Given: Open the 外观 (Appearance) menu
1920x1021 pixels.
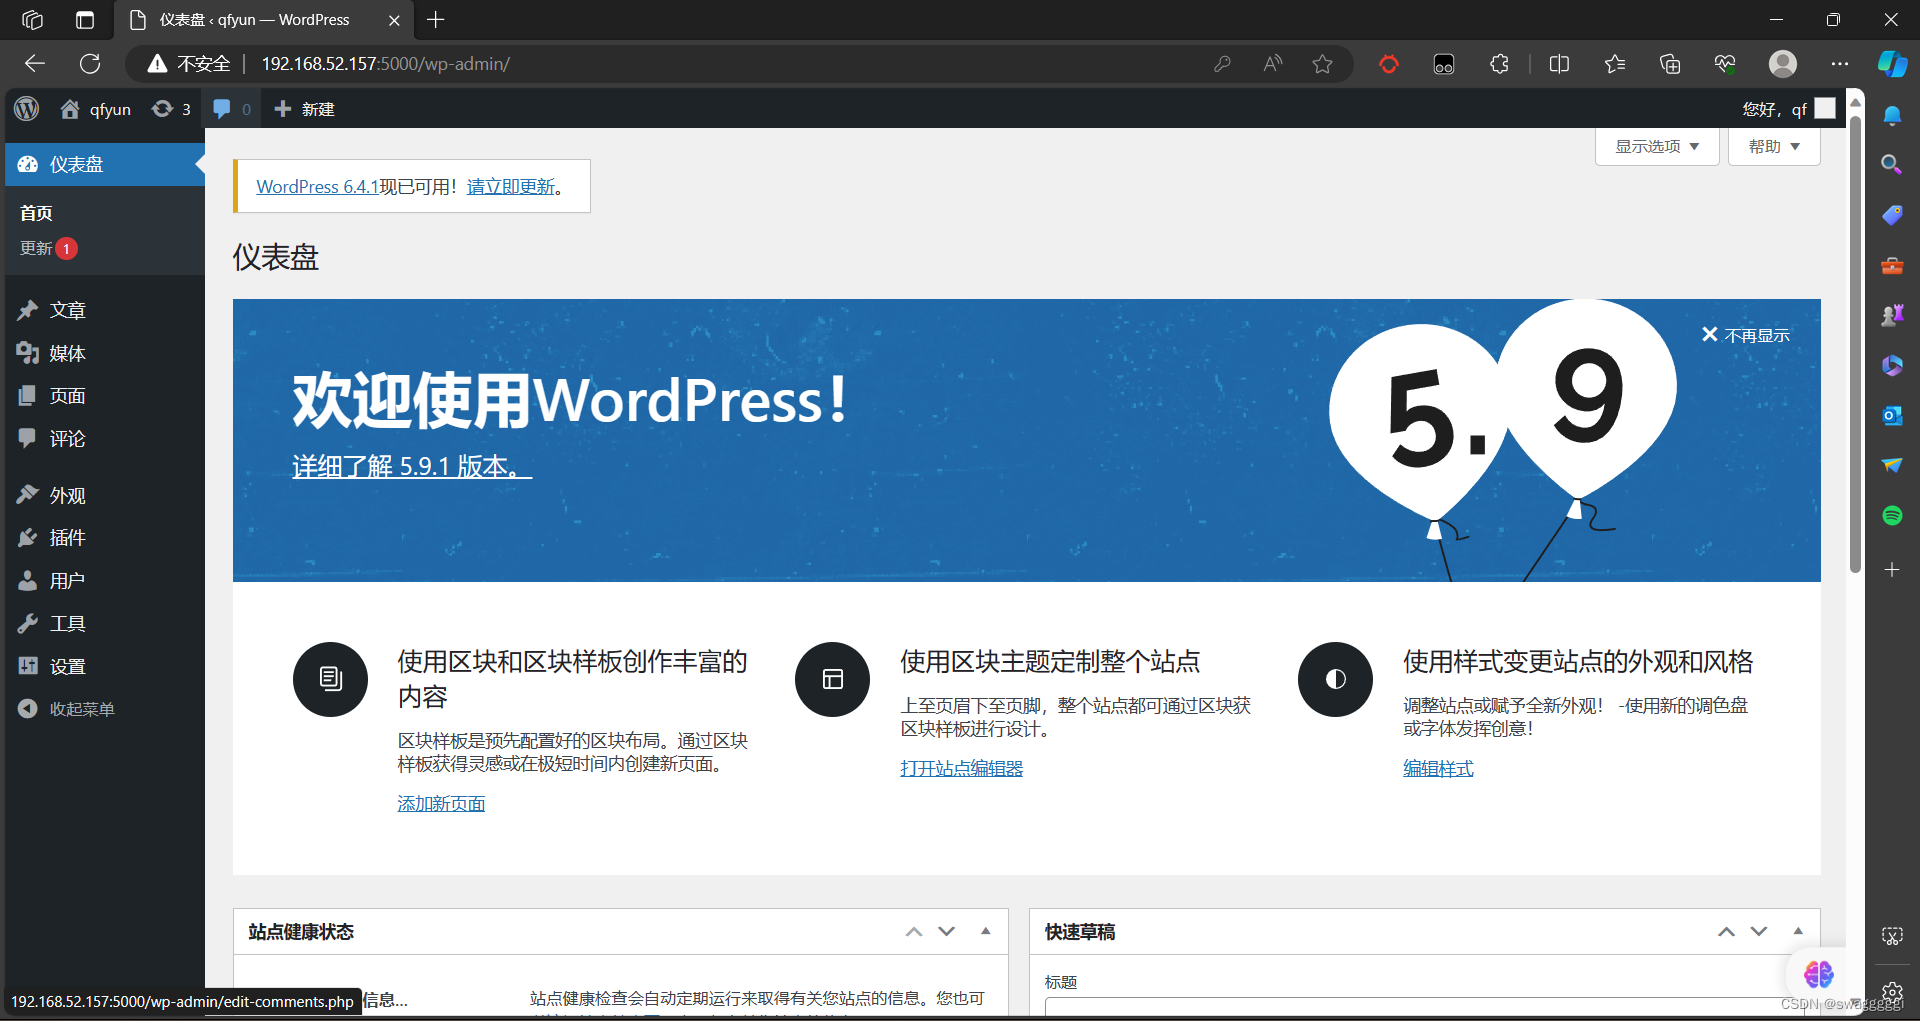Looking at the screenshot, I should click(66, 494).
